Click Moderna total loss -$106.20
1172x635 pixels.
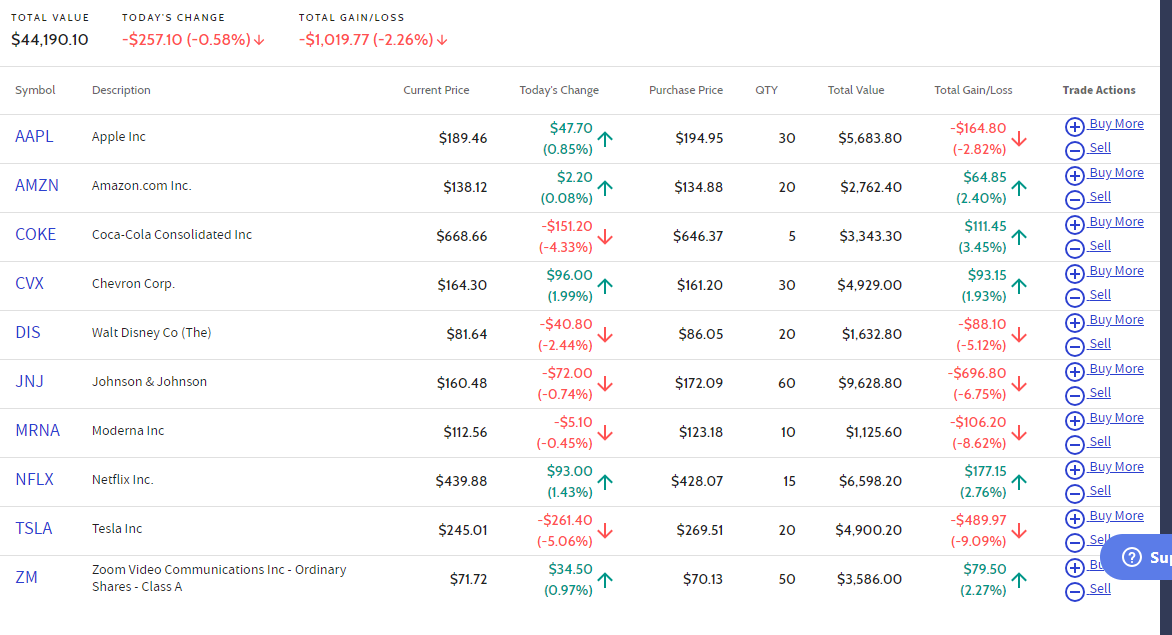point(978,422)
